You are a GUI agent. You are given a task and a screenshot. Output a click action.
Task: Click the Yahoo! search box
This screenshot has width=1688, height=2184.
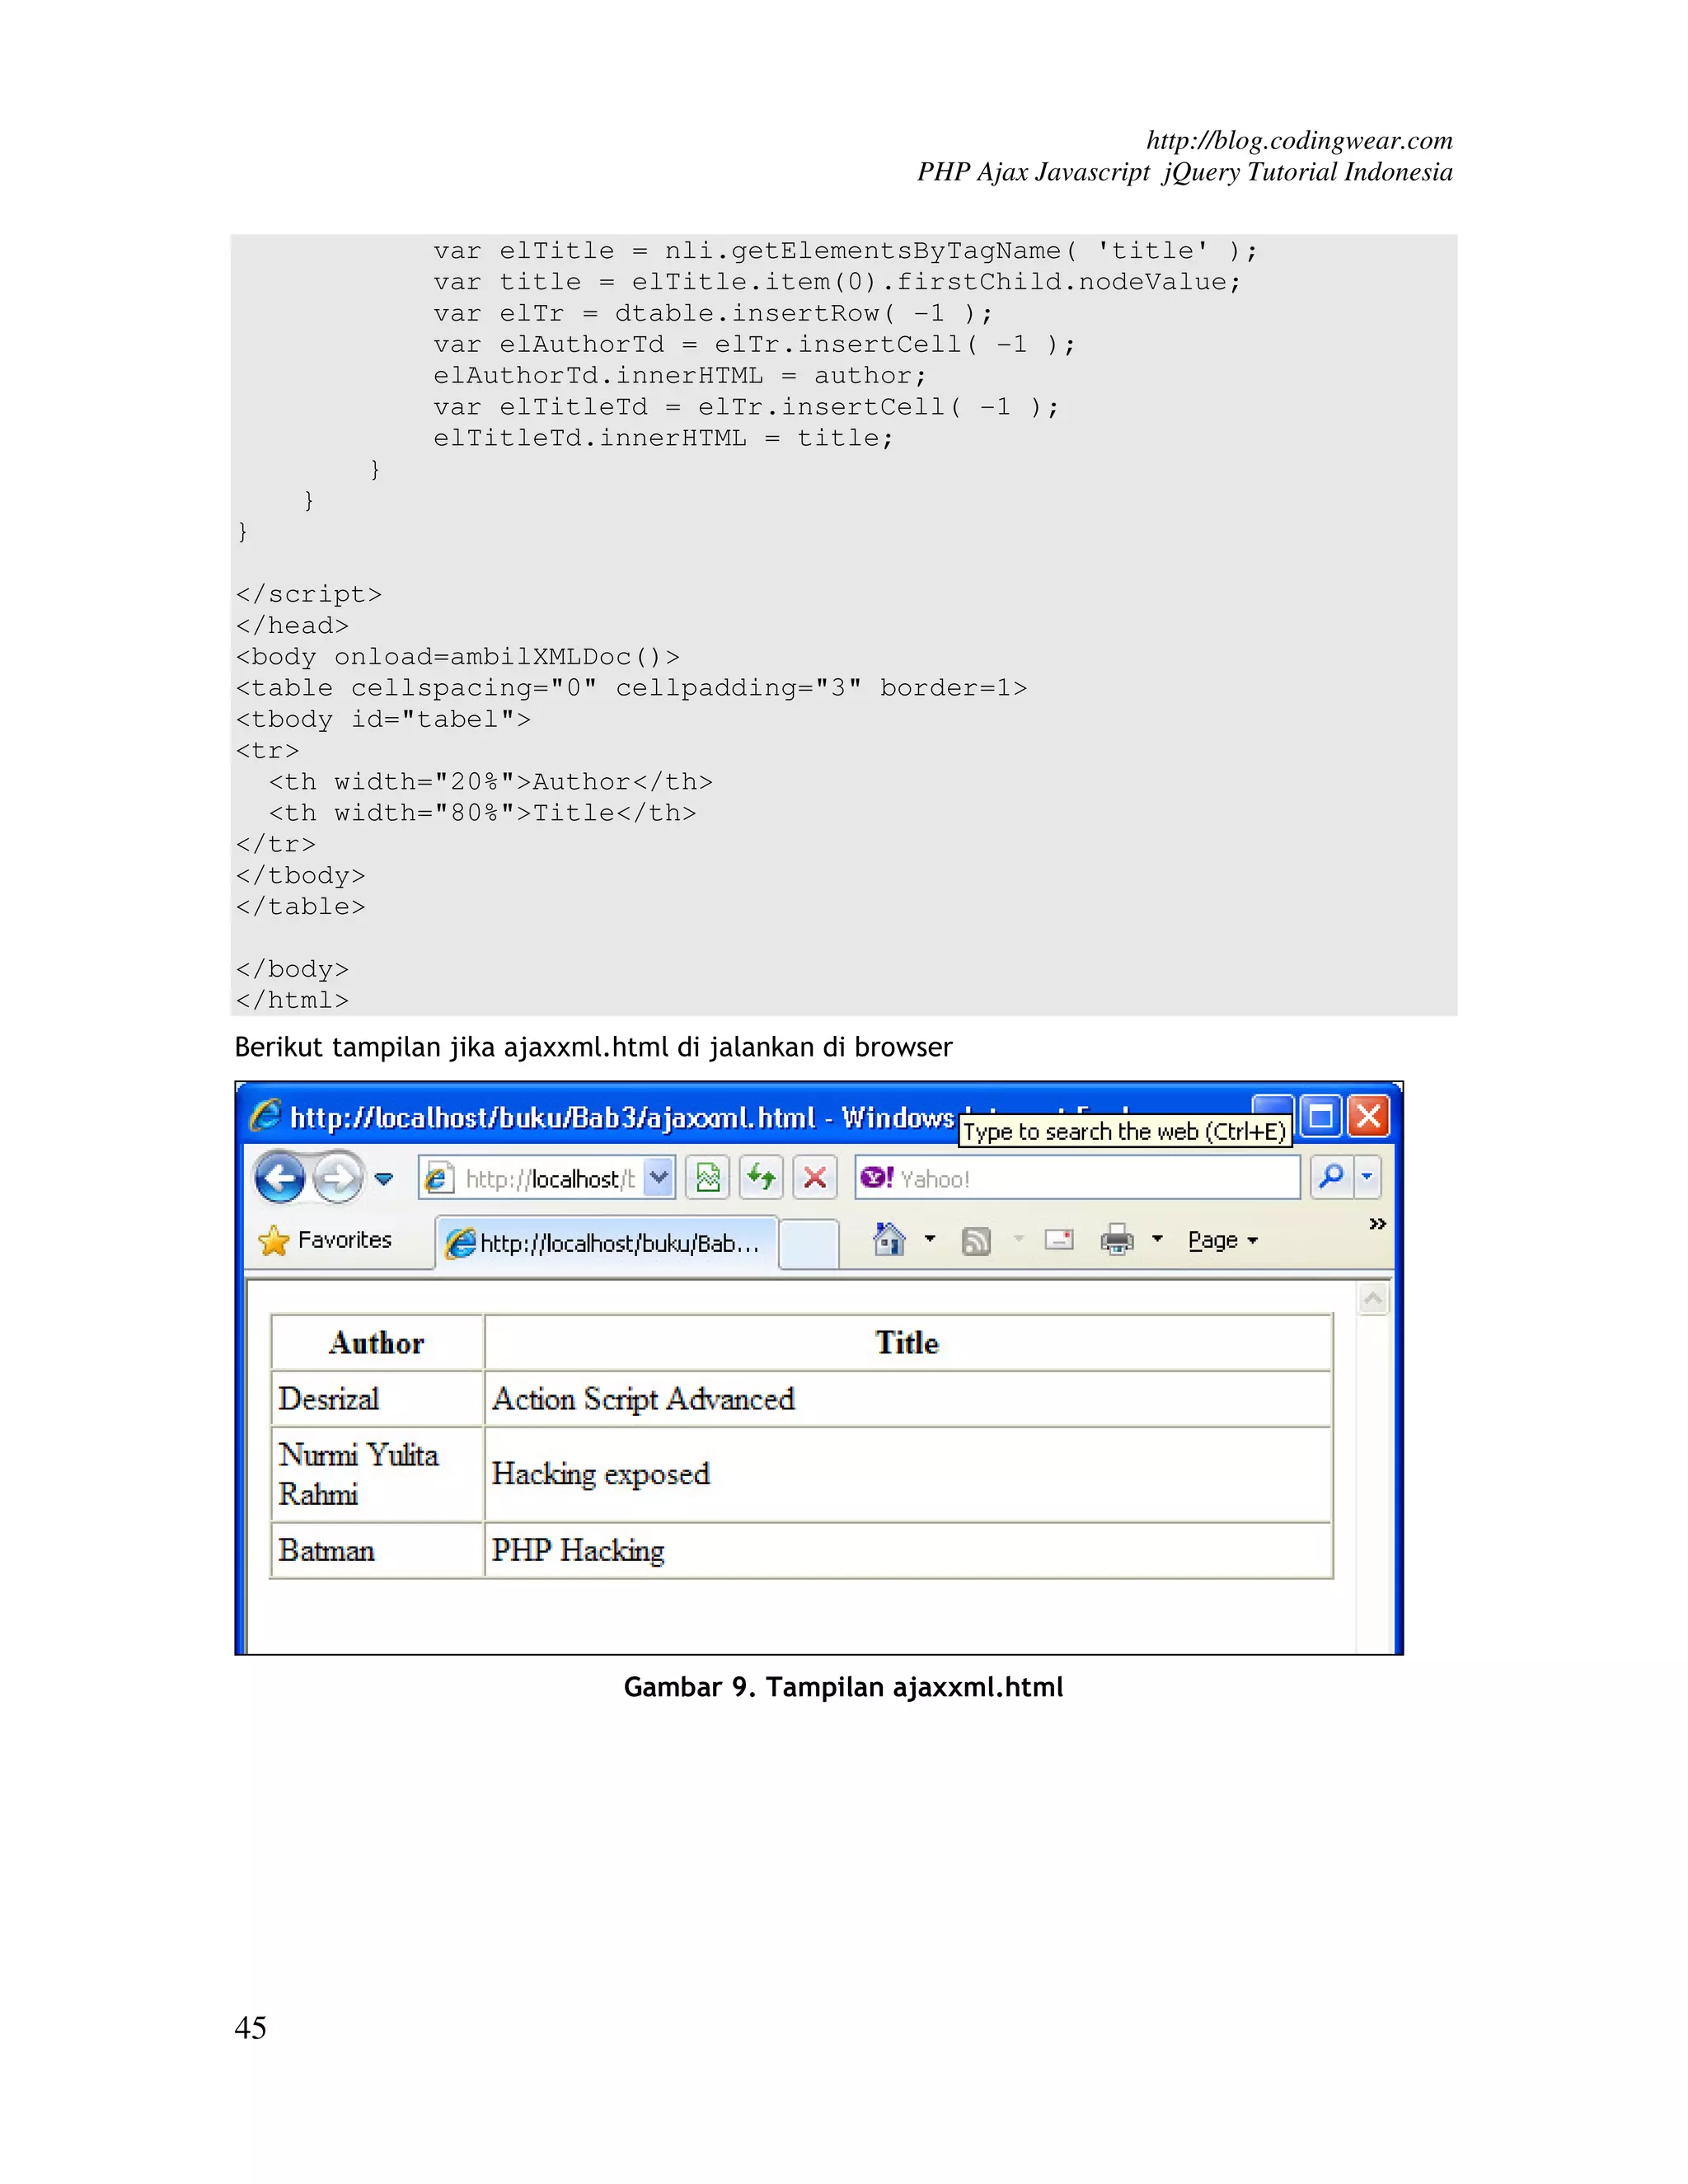[x=1077, y=1178]
